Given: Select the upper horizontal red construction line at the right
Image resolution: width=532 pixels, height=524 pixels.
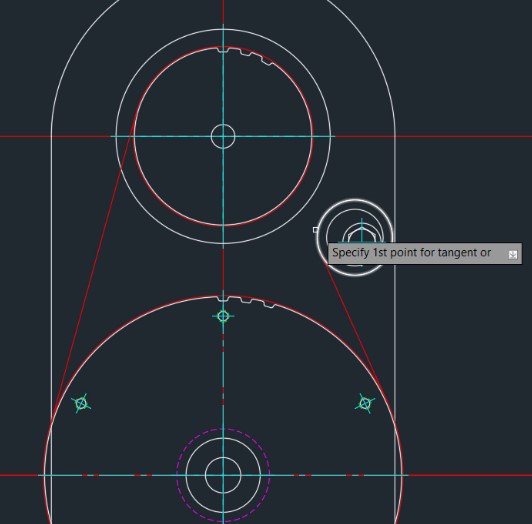Looking at the screenshot, I should tap(461, 136).
